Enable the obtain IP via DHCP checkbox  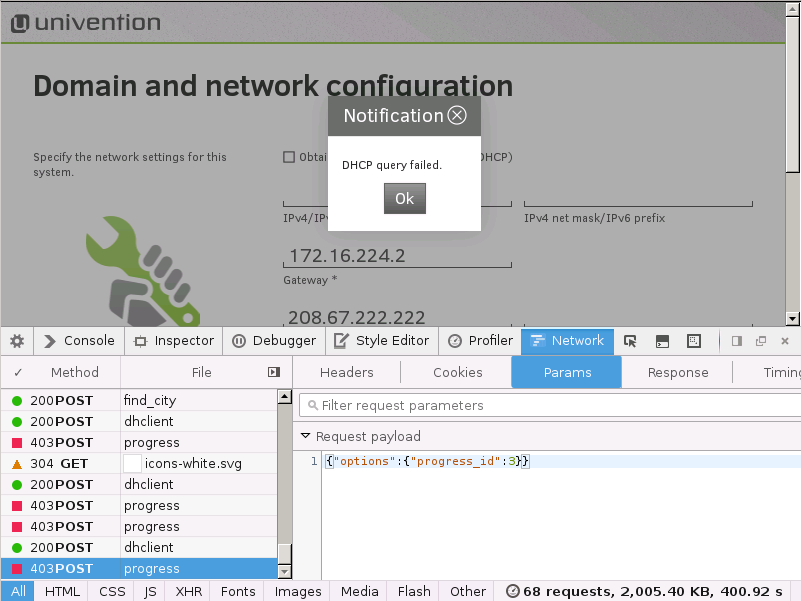coord(289,157)
